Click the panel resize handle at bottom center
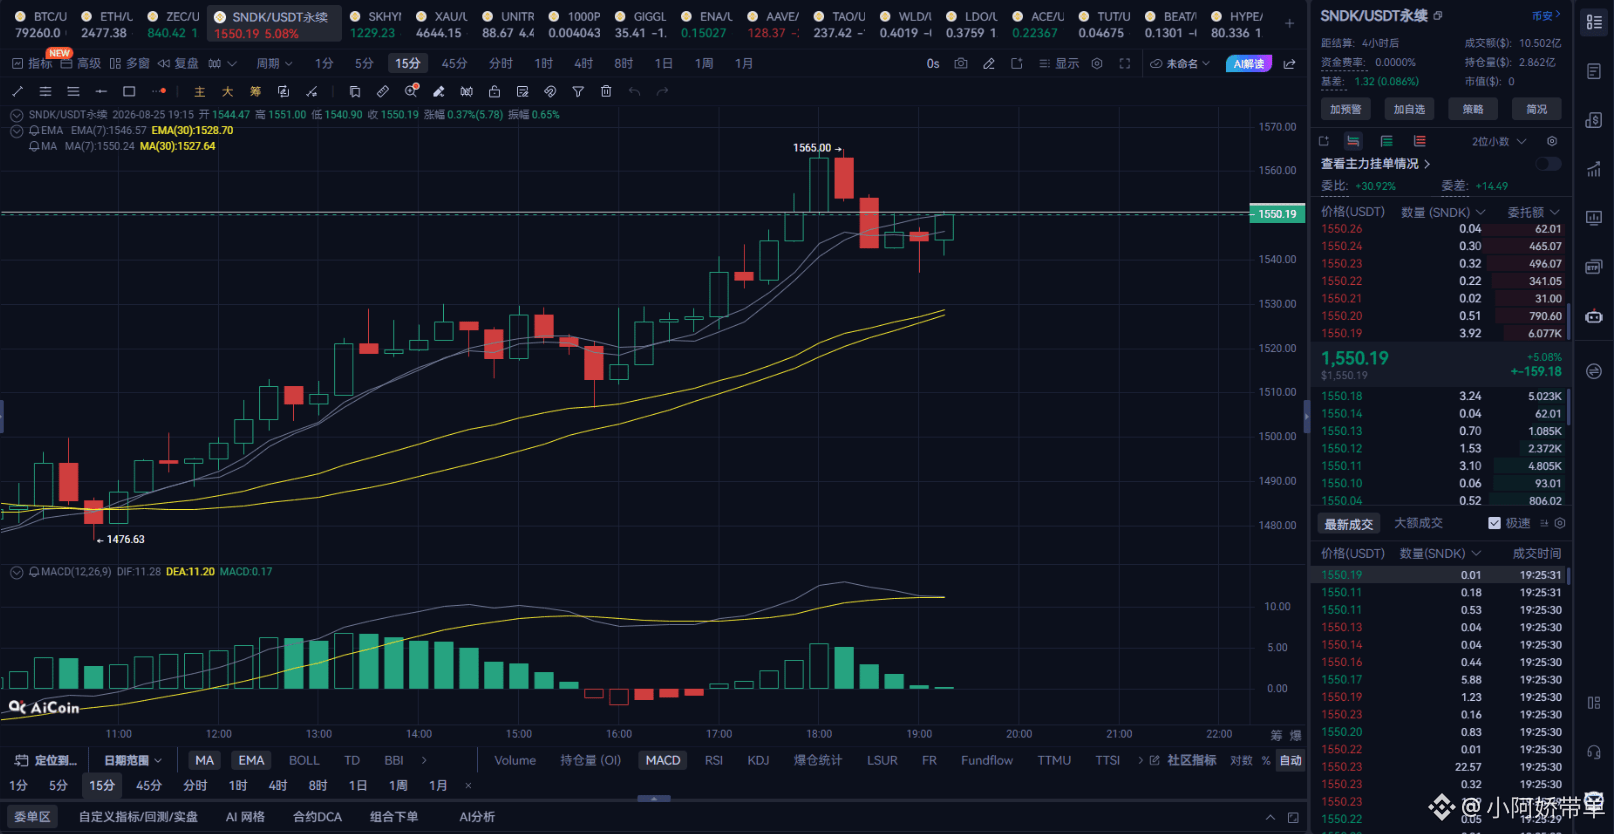Screen dimensions: 1614x834 point(654,799)
